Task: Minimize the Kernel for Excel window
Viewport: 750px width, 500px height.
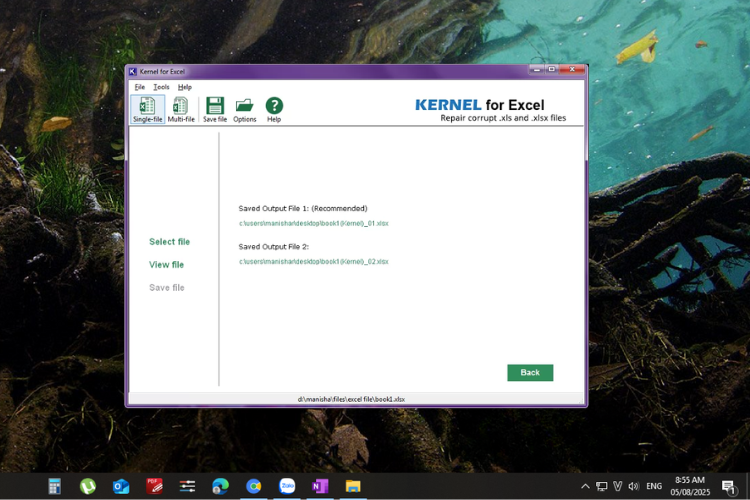Action: 537,69
